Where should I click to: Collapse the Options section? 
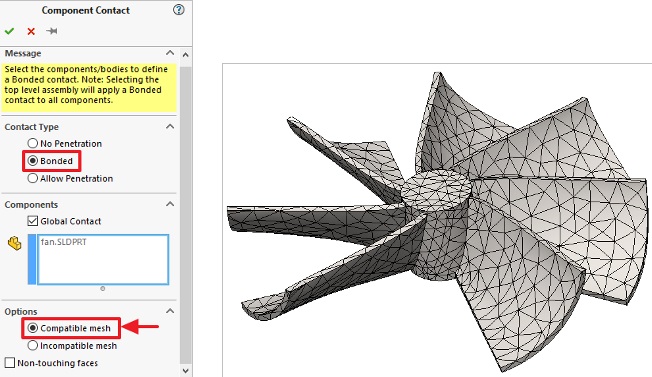click(x=170, y=311)
